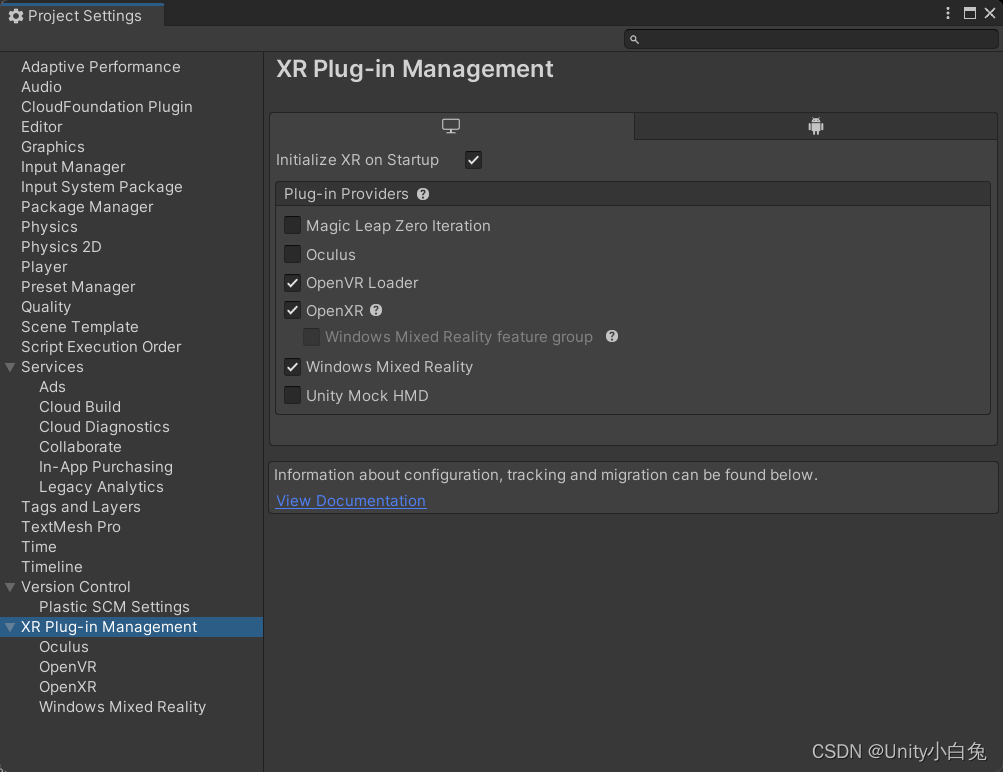Open Package Manager settings
The image size is (1003, 772).
click(x=87, y=207)
